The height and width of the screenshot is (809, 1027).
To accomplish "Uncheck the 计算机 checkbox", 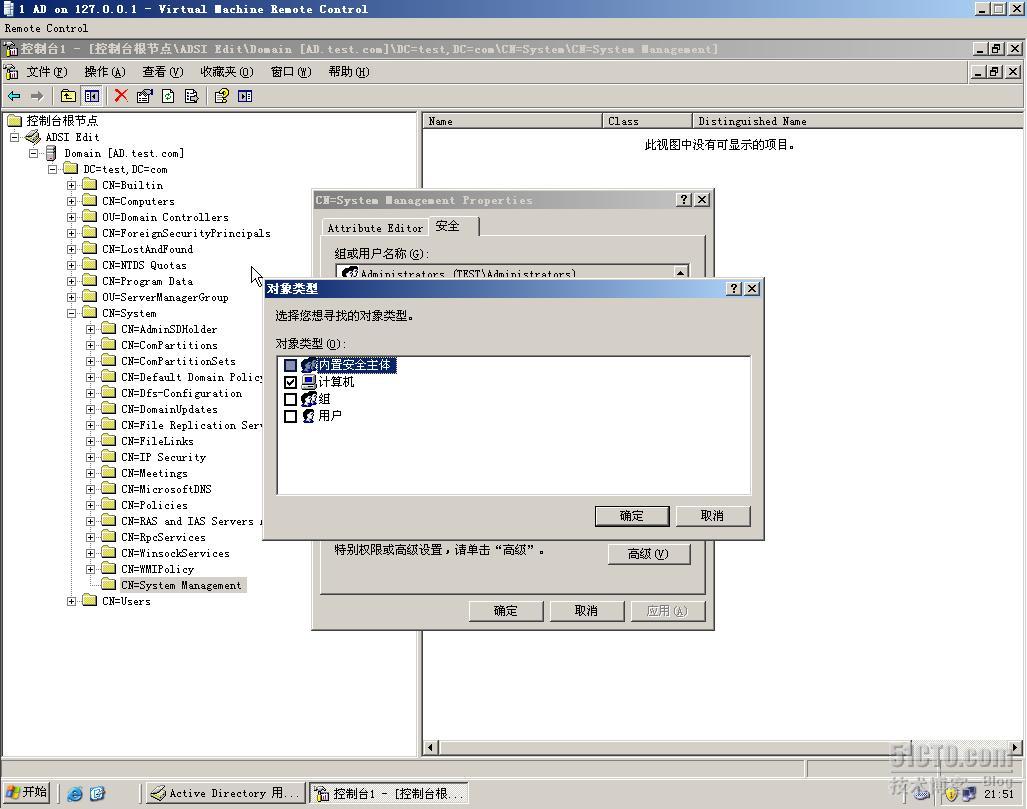I will pos(291,382).
